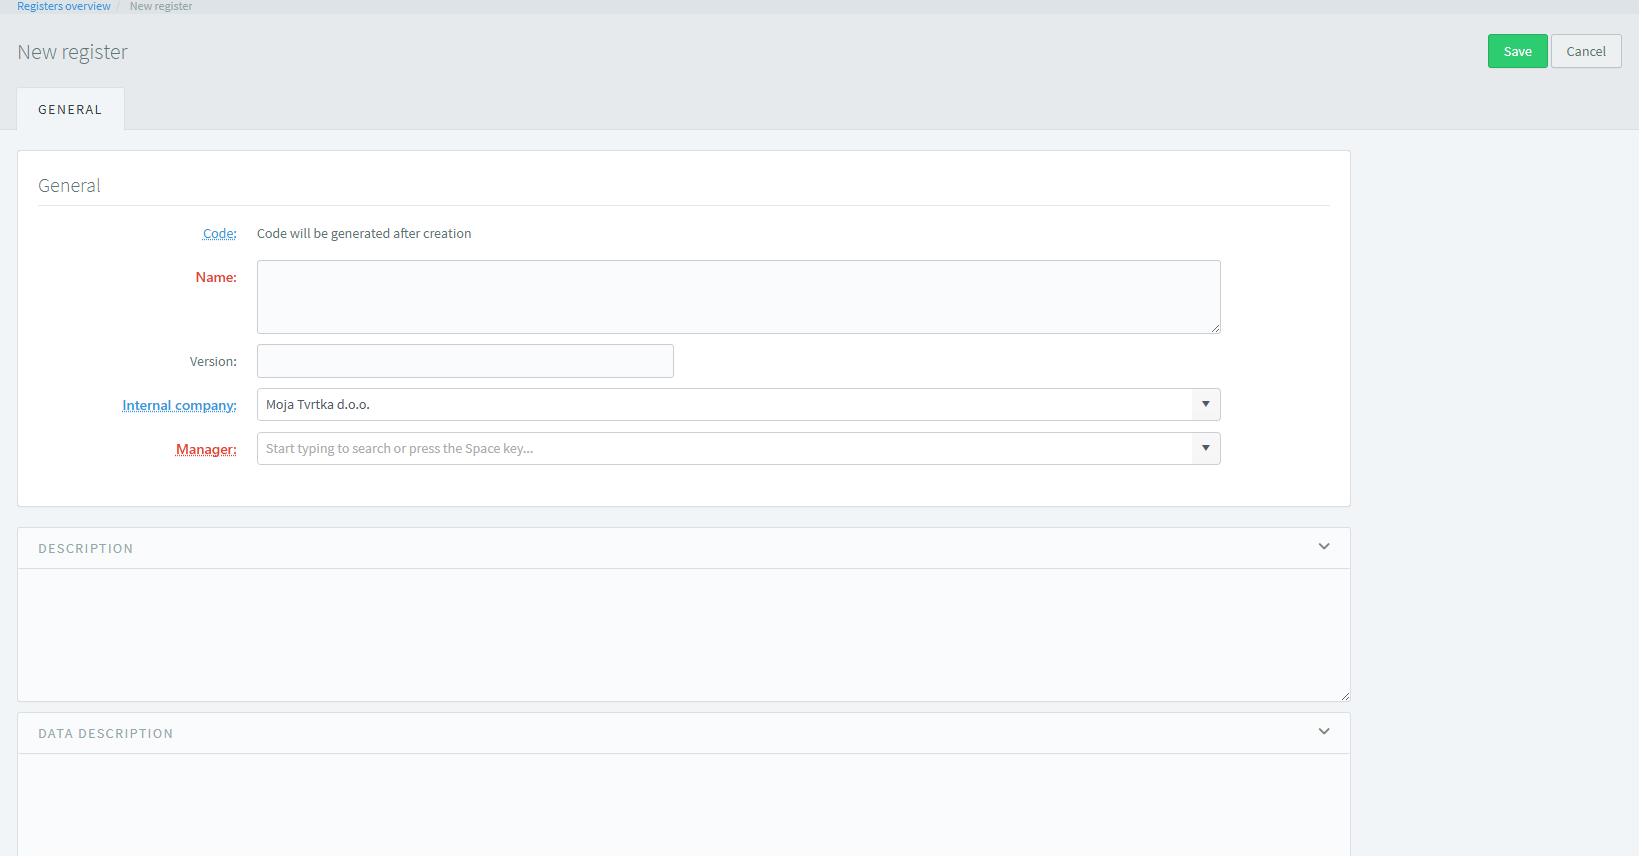This screenshot has height=856, width=1639.
Task: Click the Code field label
Action: [x=219, y=233]
